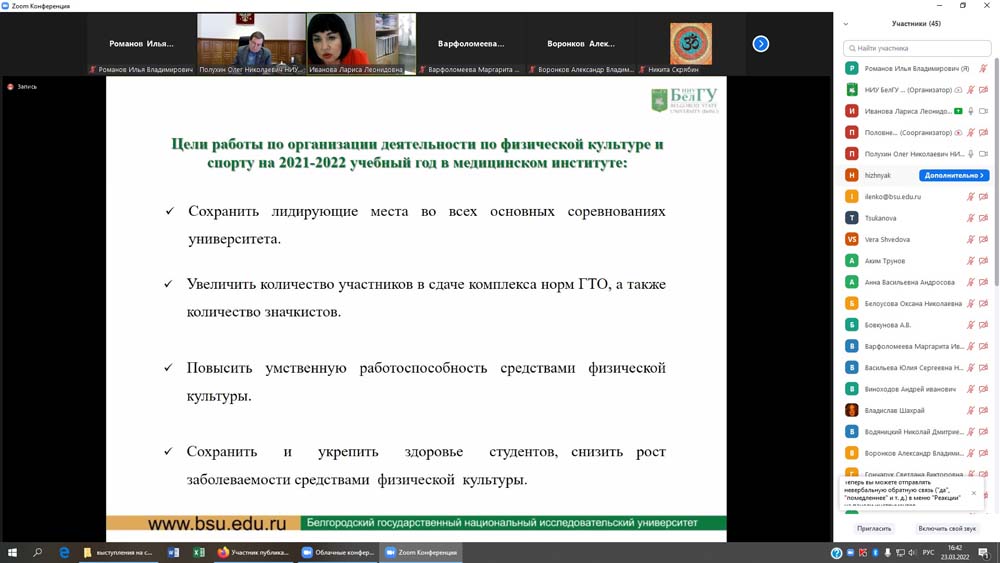The width and height of the screenshot is (1000, 563).
Task: Open taskbar search magnifier
Action: [x=38, y=552]
